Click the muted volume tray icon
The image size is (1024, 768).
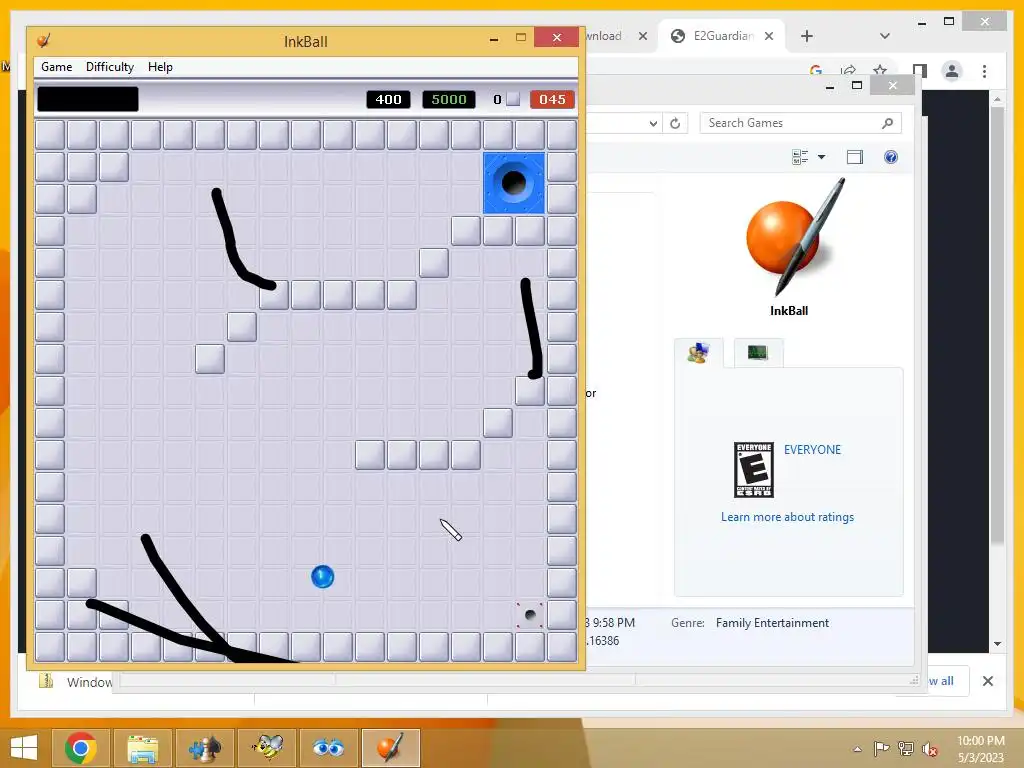tap(929, 749)
